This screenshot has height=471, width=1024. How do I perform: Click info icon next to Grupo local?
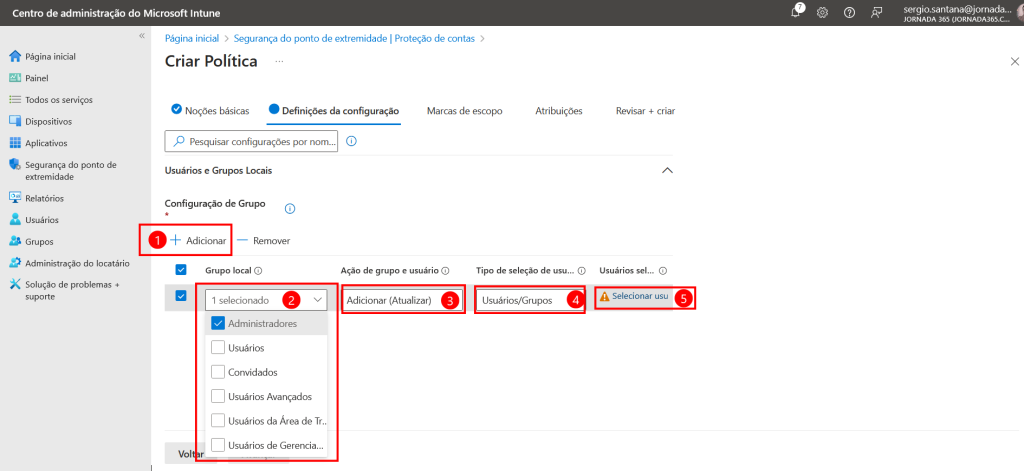pyautogui.click(x=258, y=270)
